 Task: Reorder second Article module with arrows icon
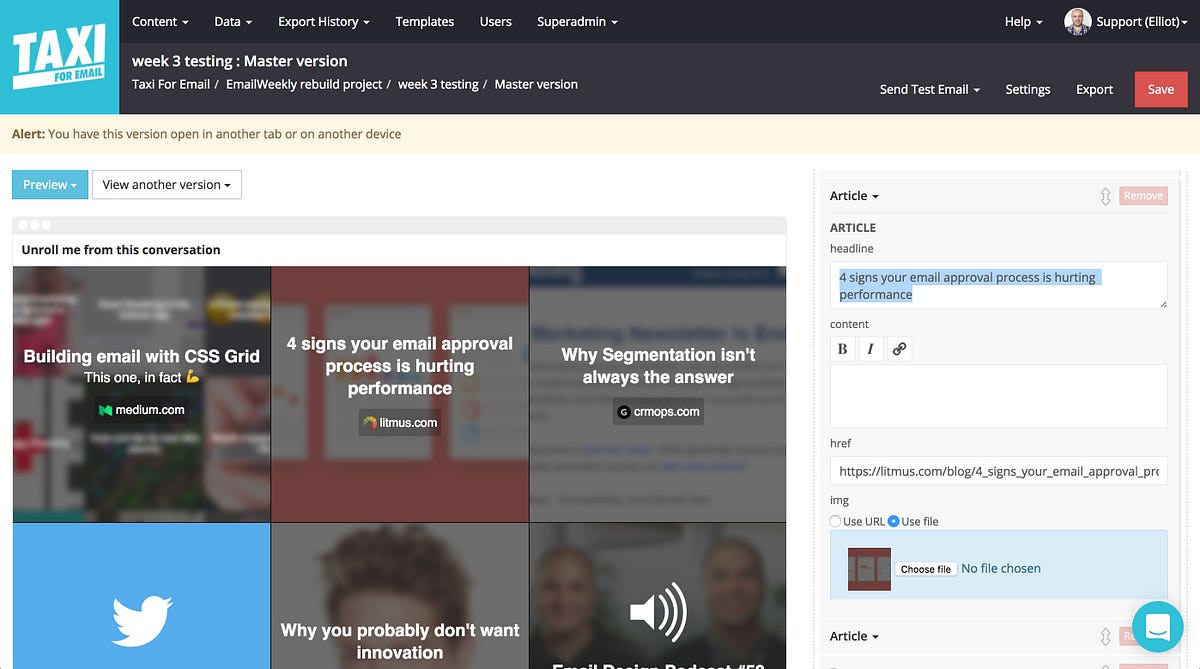click(1105, 636)
